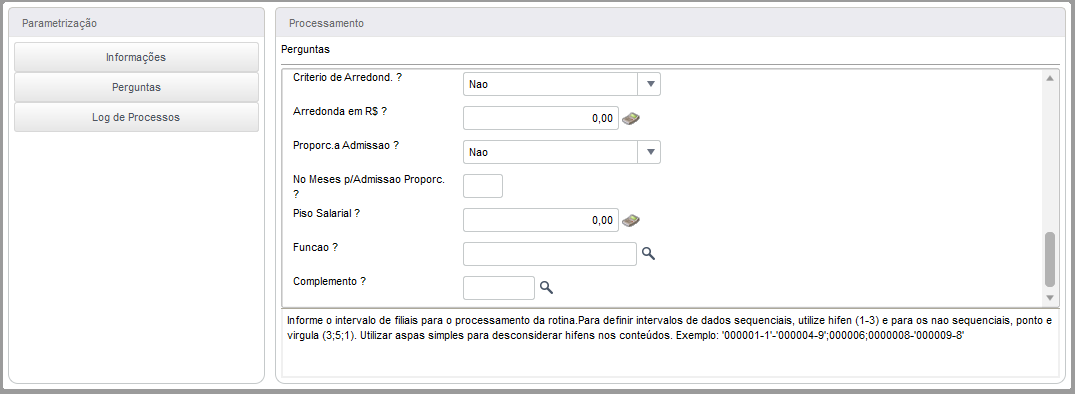The height and width of the screenshot is (394, 1075).
Task: Click into the Funcao text field
Action: pos(550,254)
